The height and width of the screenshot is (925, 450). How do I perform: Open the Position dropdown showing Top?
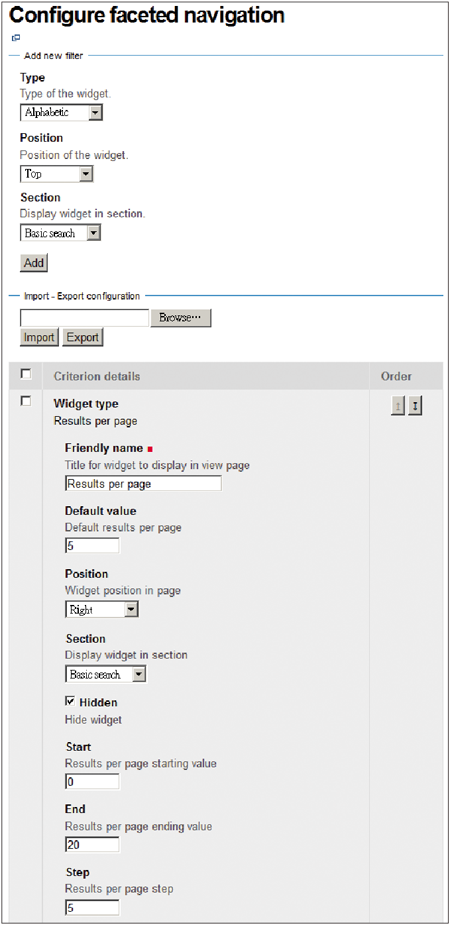click(x=57, y=174)
